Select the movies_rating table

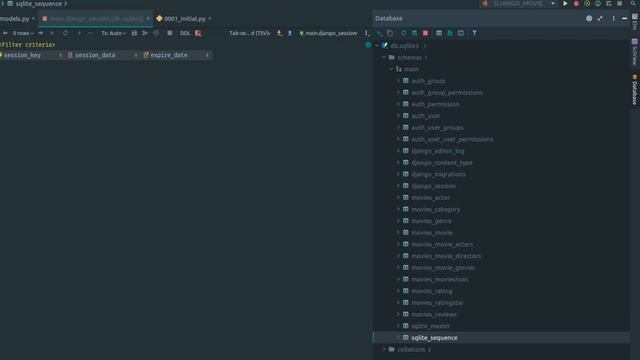(431, 291)
